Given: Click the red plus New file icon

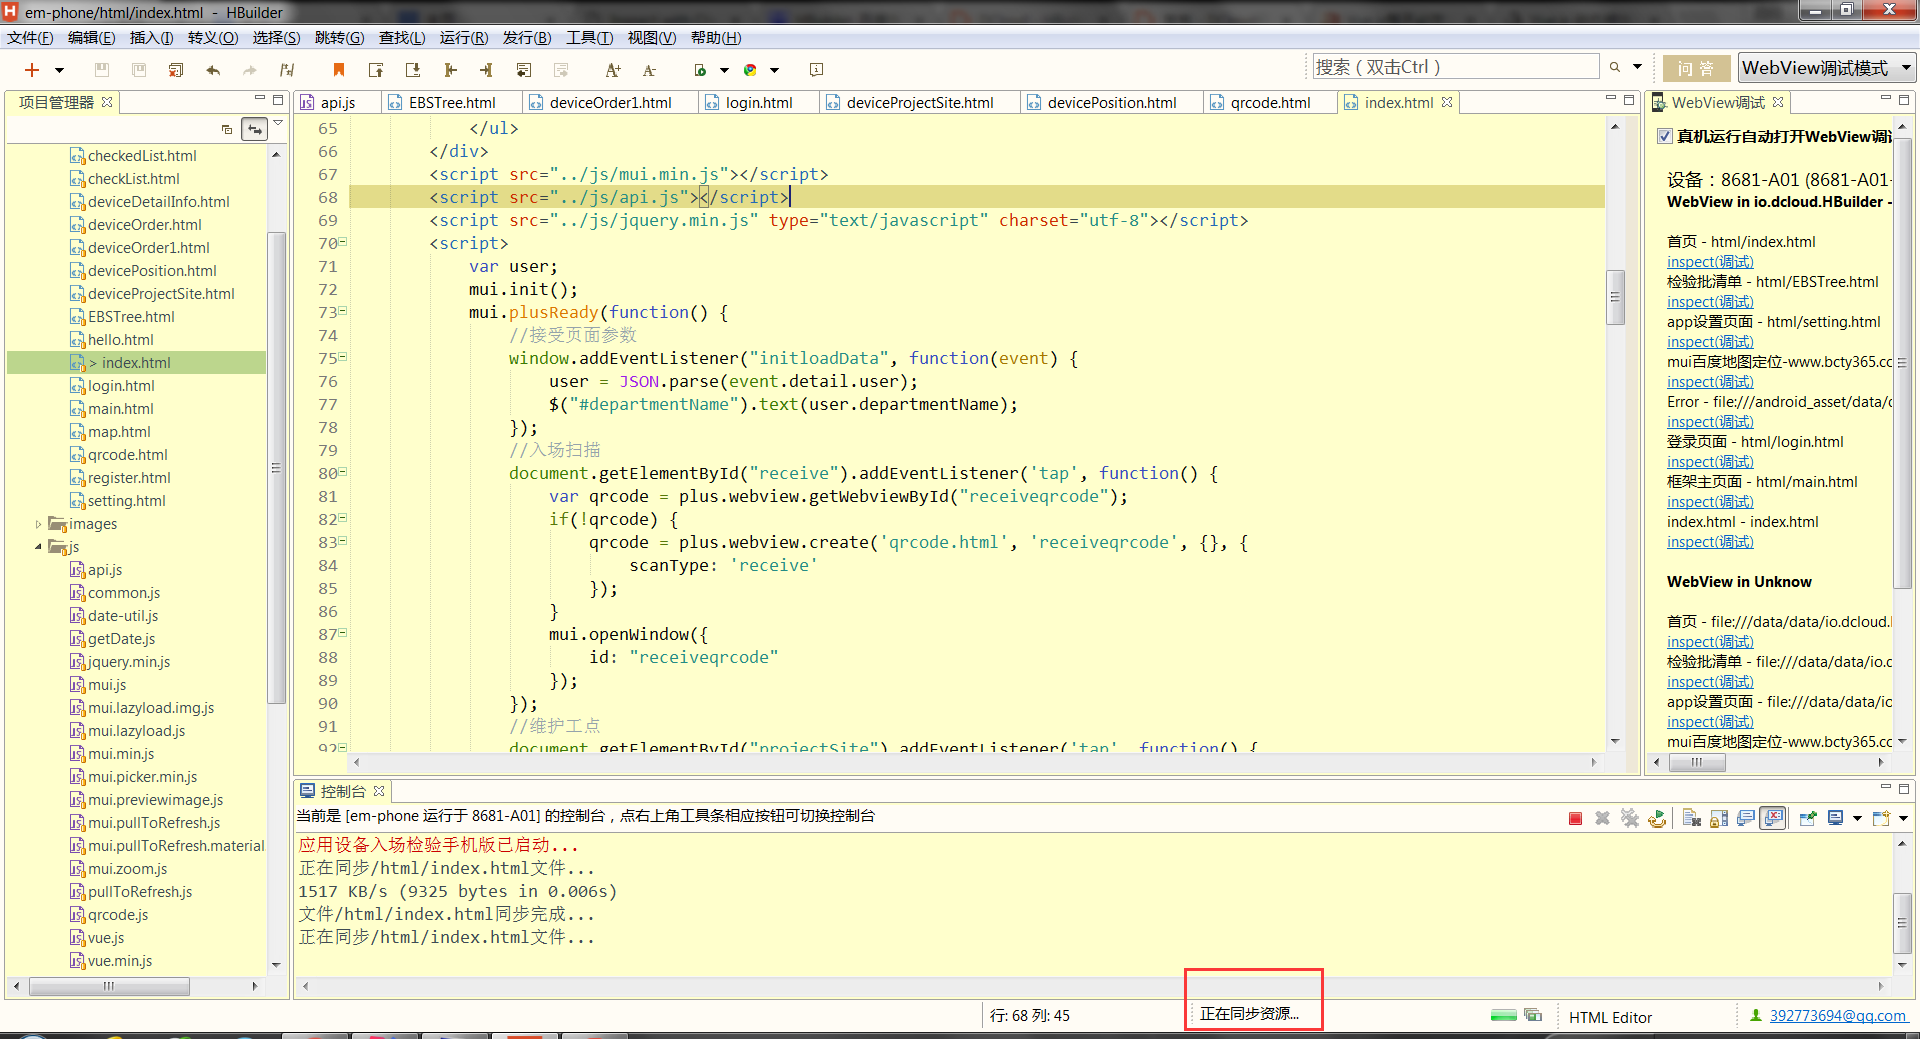Looking at the screenshot, I should click(32, 70).
